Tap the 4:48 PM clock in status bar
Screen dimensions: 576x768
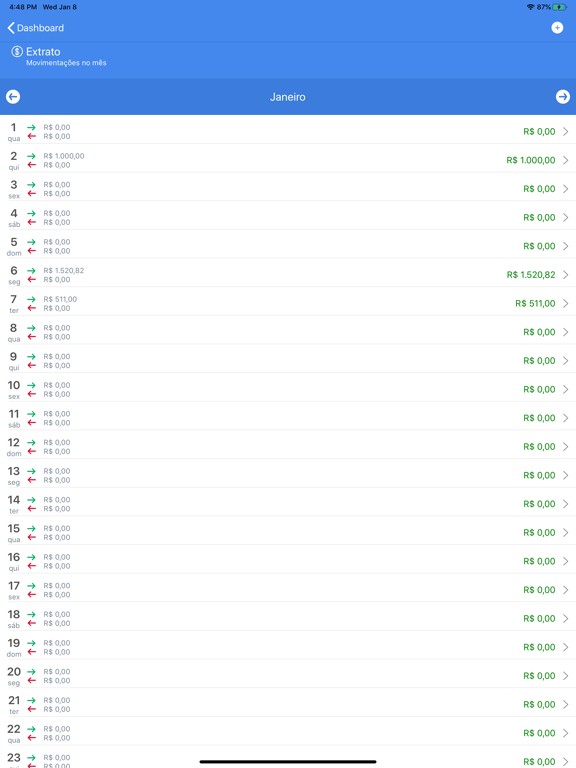click(x=23, y=7)
